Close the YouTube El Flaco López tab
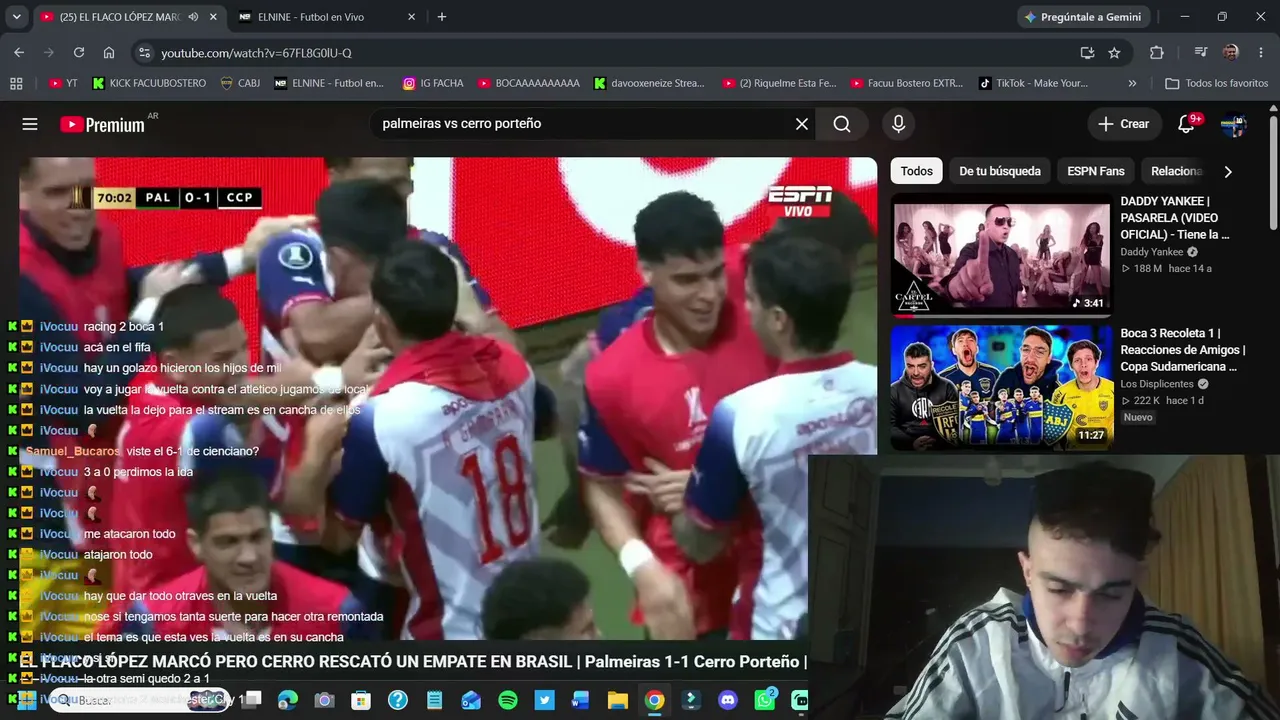Screen dimensions: 1280x720 point(213,17)
